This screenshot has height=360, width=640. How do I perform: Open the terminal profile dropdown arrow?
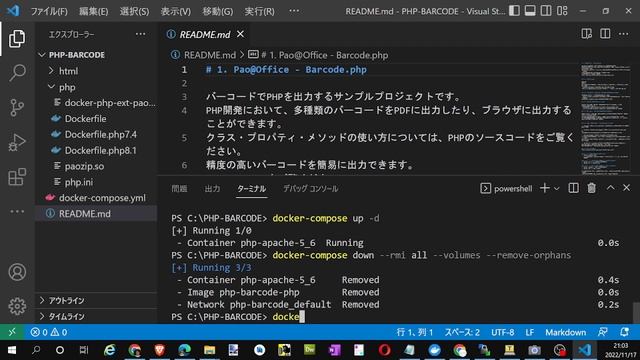tap(557, 188)
